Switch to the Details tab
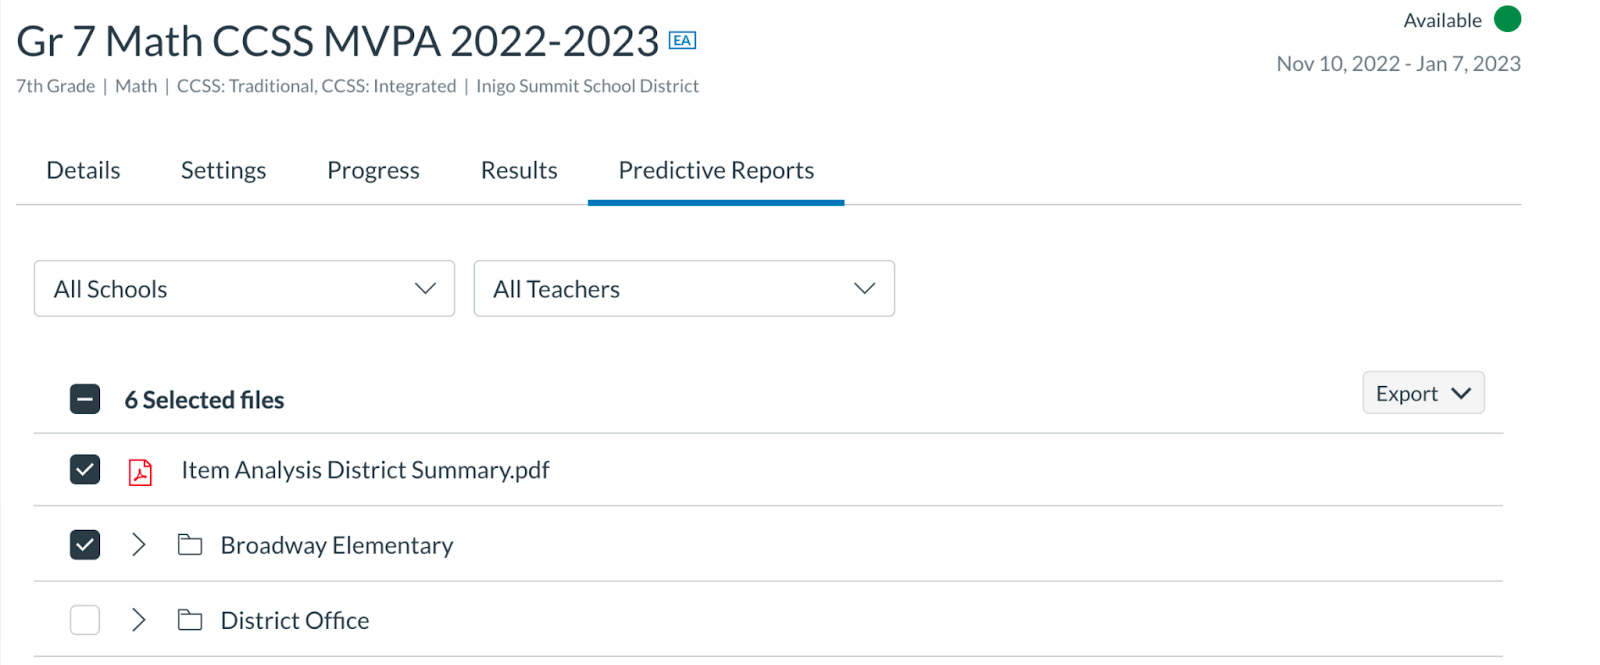 tap(83, 170)
